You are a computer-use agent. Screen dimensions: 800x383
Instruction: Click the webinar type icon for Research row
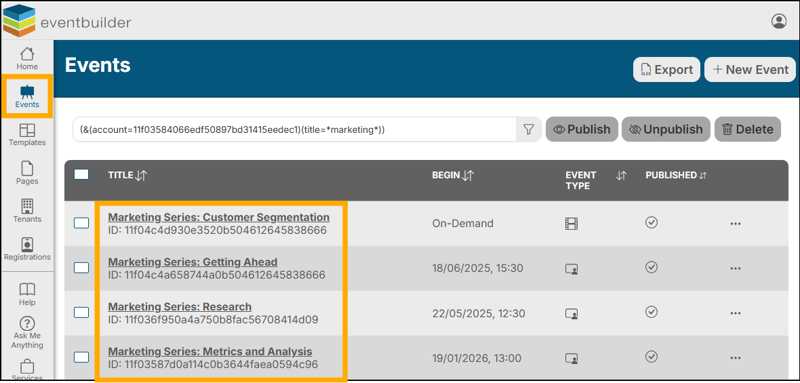(x=571, y=314)
